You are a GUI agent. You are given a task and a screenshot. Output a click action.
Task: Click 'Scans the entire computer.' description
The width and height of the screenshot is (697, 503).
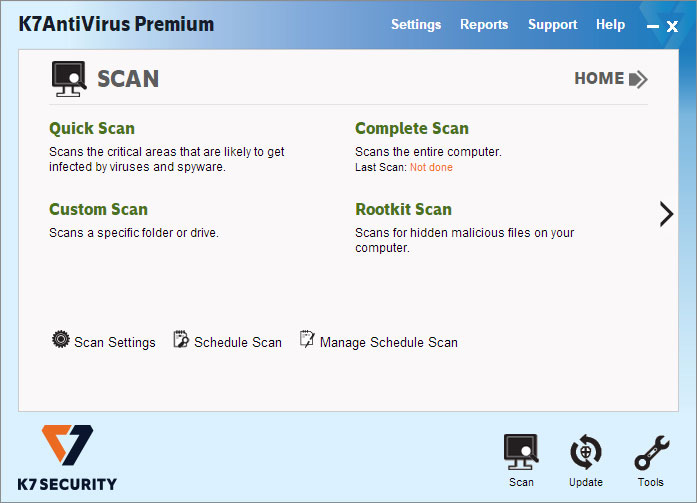(428, 152)
